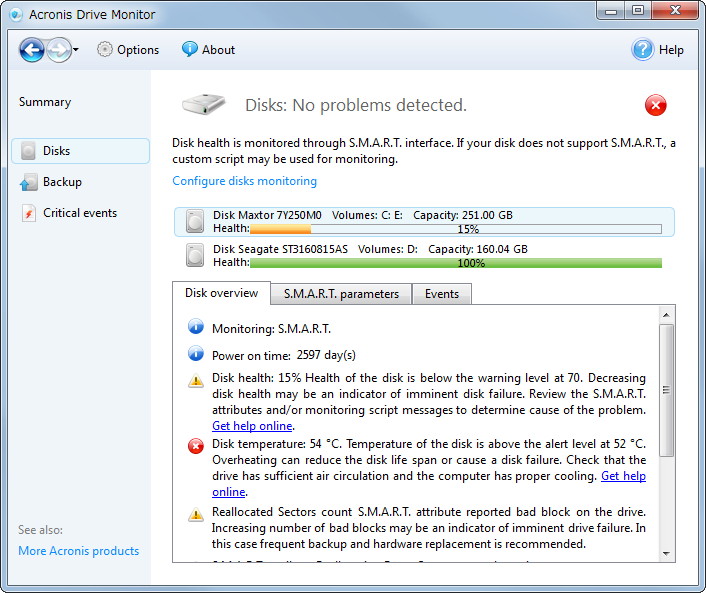Open the Help text label

pyautogui.click(x=671, y=50)
